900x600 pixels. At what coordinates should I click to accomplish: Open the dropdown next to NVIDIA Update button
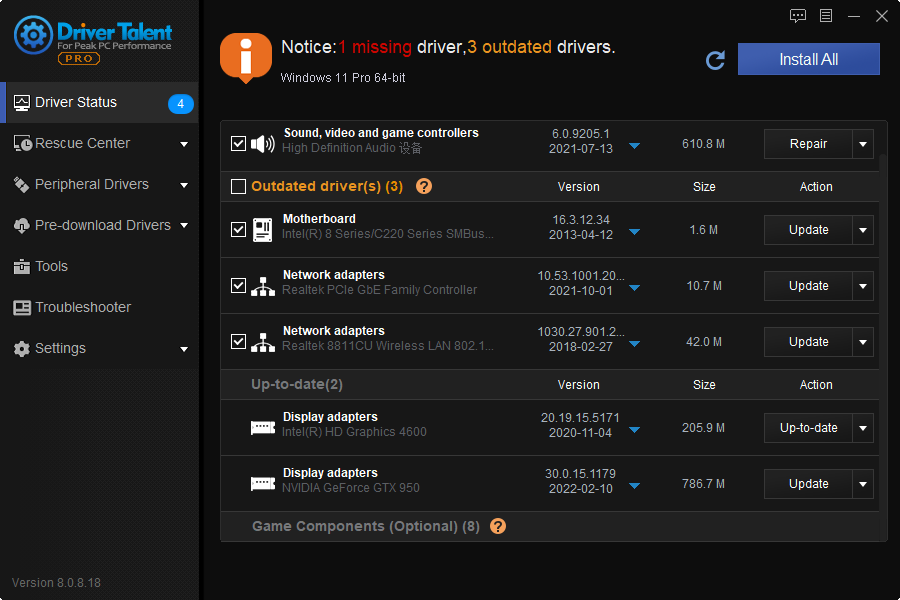coord(862,484)
